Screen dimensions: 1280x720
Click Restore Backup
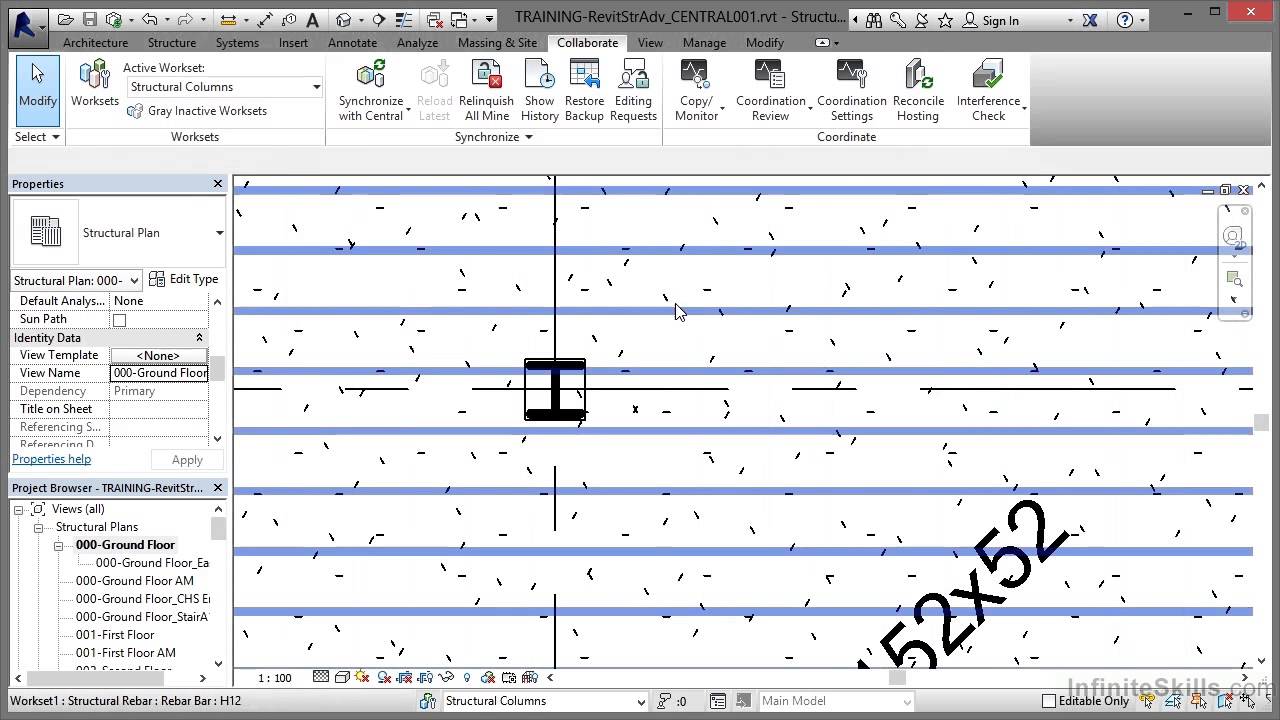(584, 90)
